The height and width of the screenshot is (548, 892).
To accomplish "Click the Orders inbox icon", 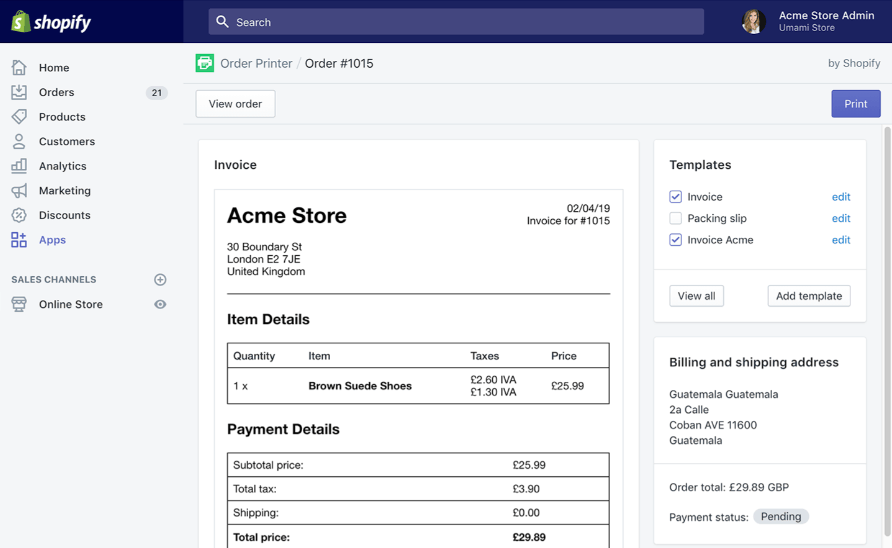I will click(x=19, y=92).
